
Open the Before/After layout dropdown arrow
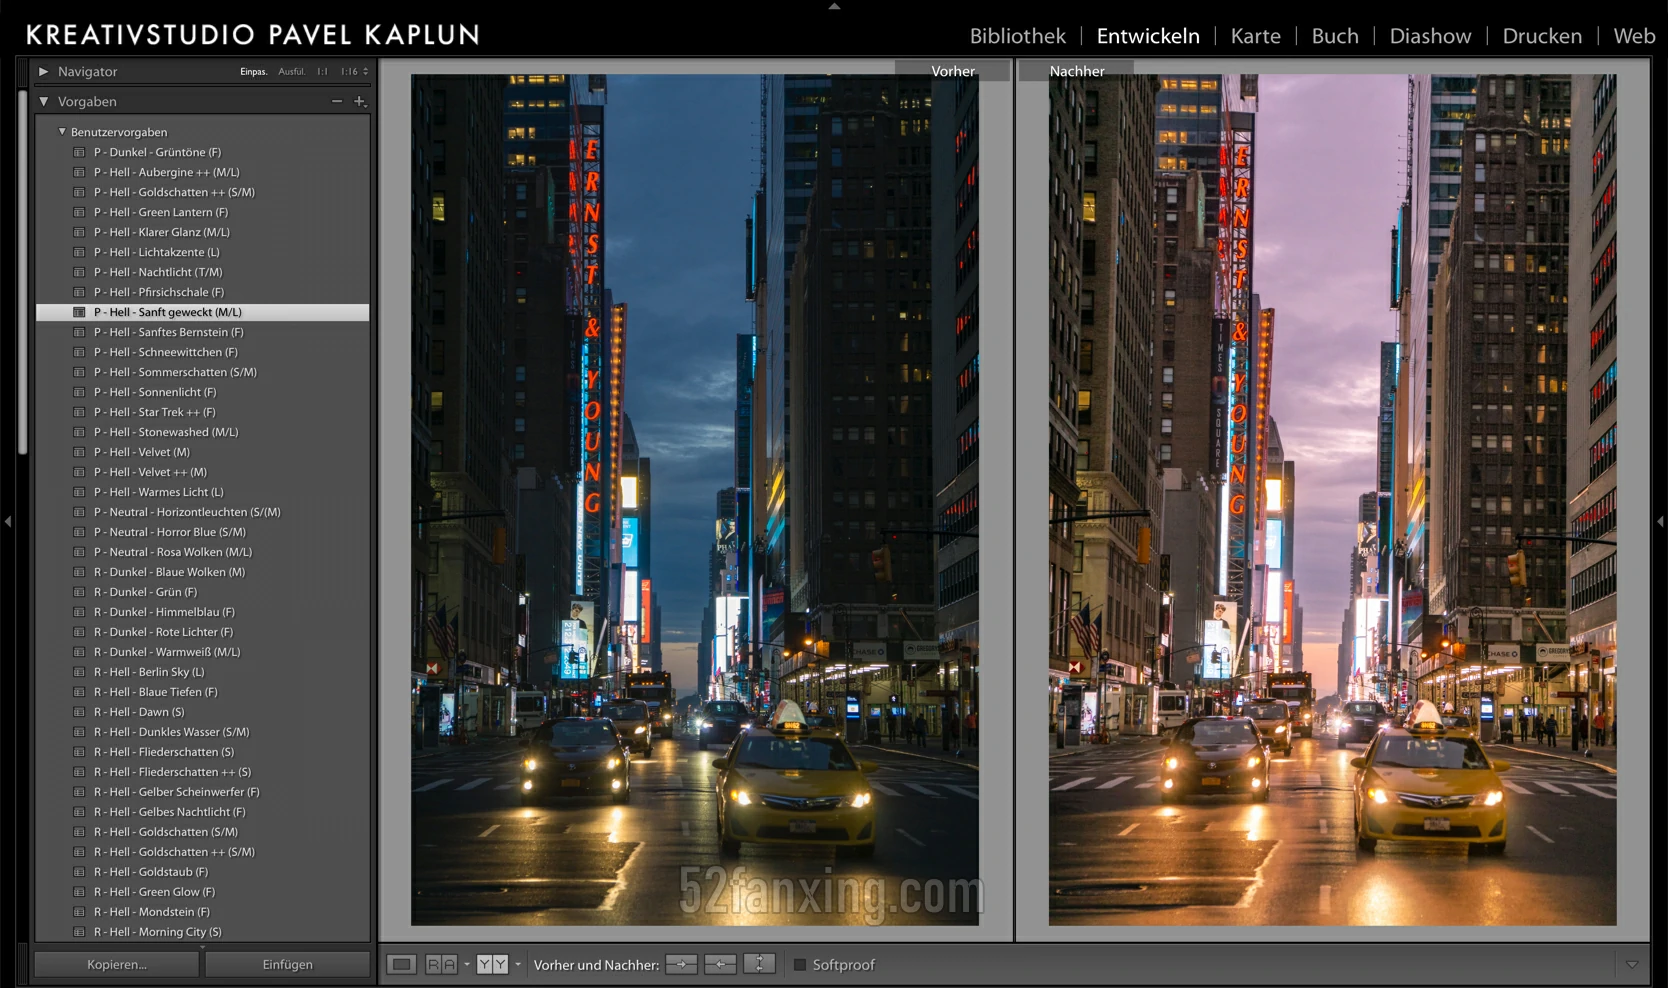coord(518,964)
